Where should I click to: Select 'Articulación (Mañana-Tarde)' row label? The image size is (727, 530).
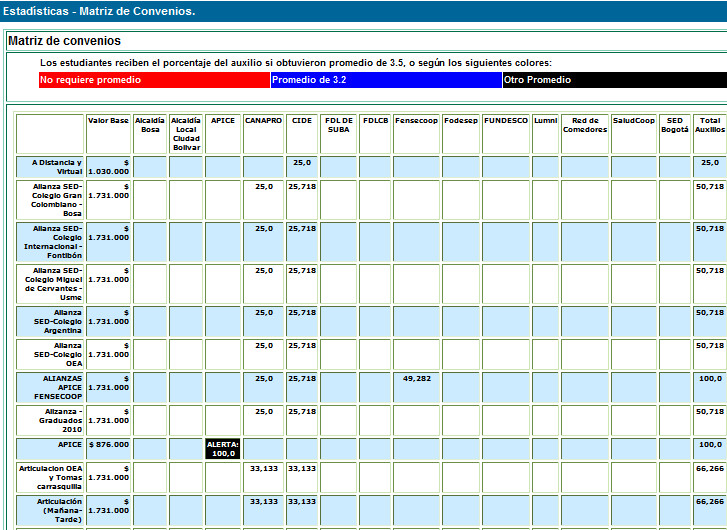coord(50,510)
